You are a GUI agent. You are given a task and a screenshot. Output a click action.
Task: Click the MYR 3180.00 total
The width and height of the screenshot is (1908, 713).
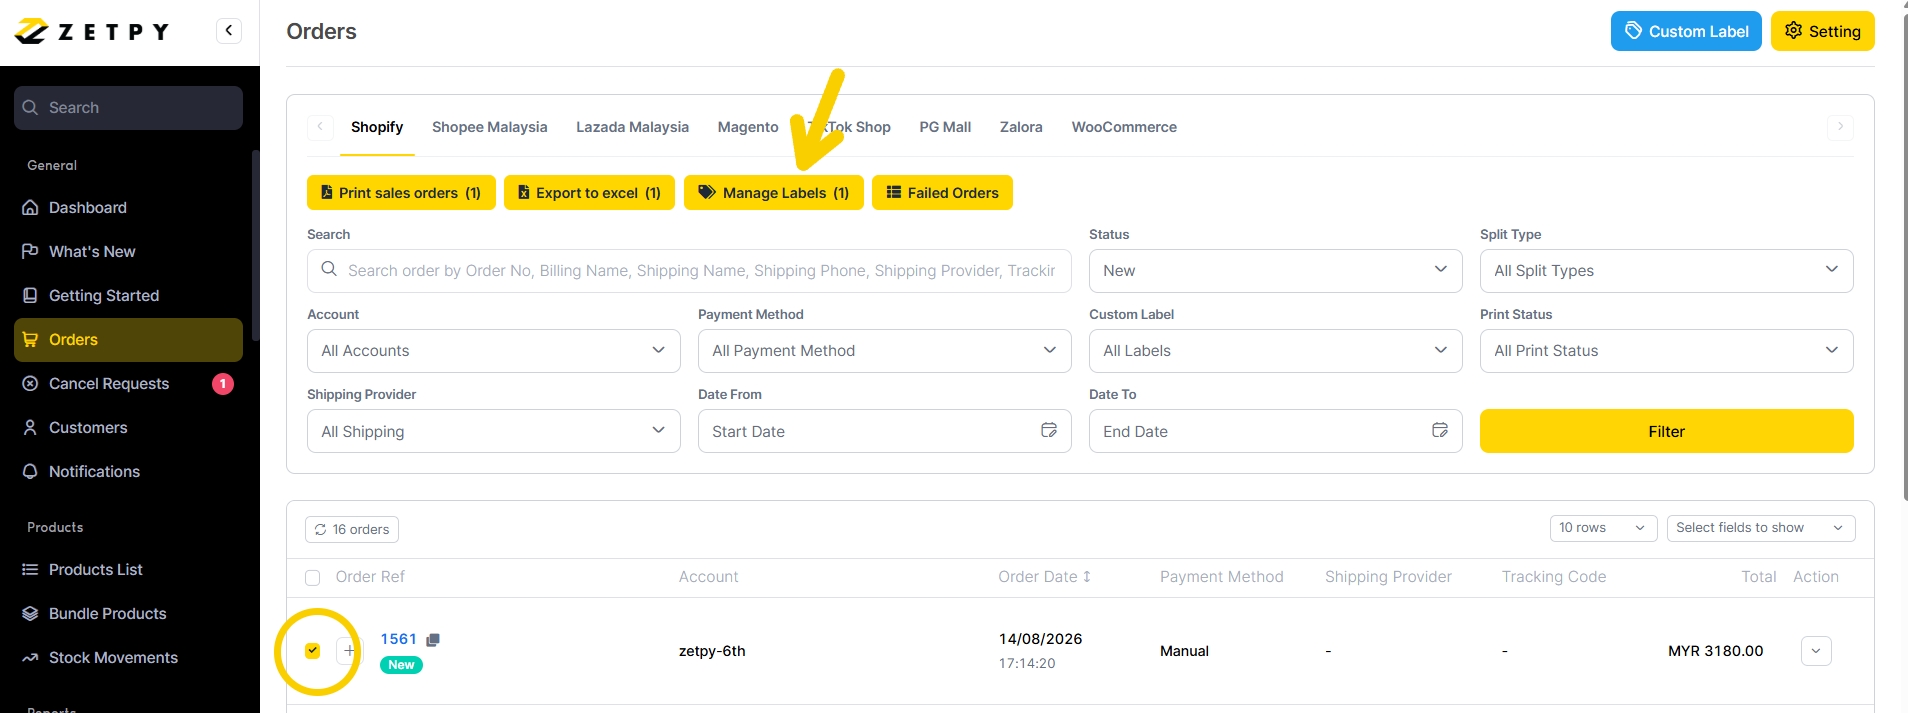pos(1715,651)
